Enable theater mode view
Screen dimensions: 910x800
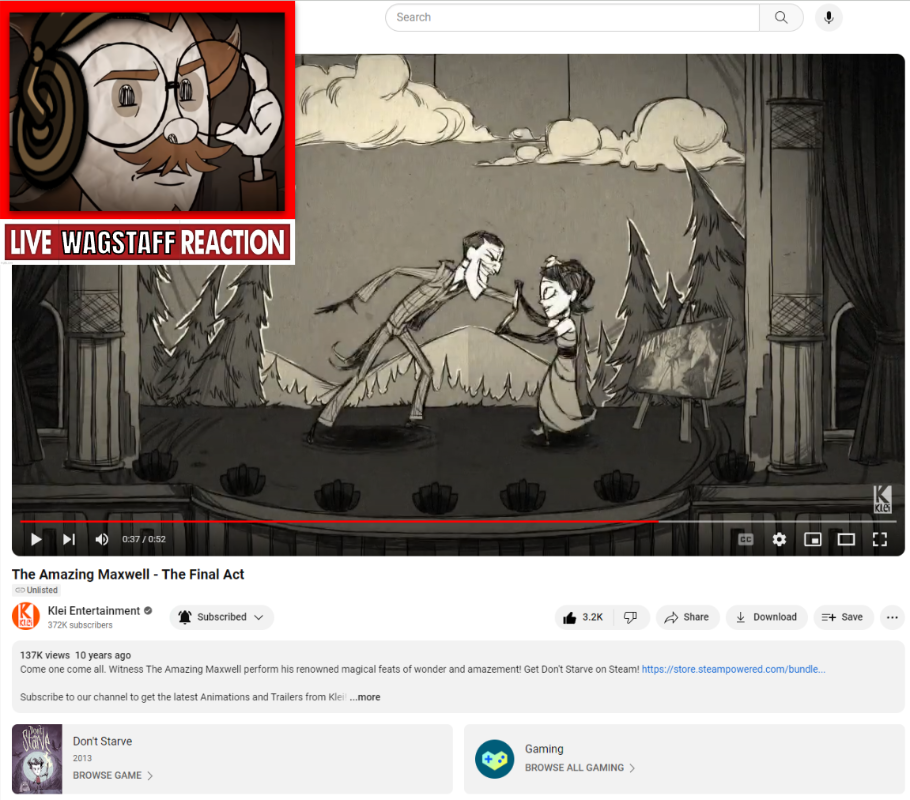(846, 539)
